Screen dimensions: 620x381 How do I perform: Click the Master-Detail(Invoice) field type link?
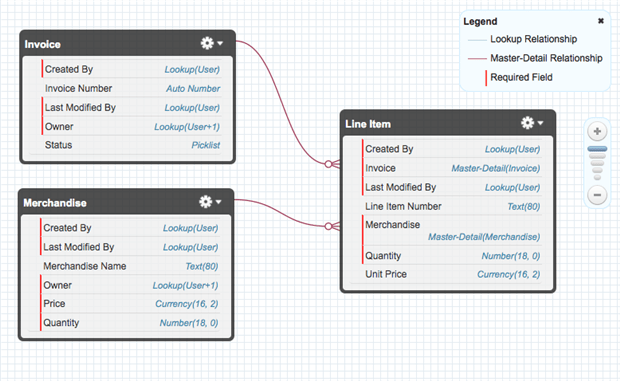pos(495,168)
